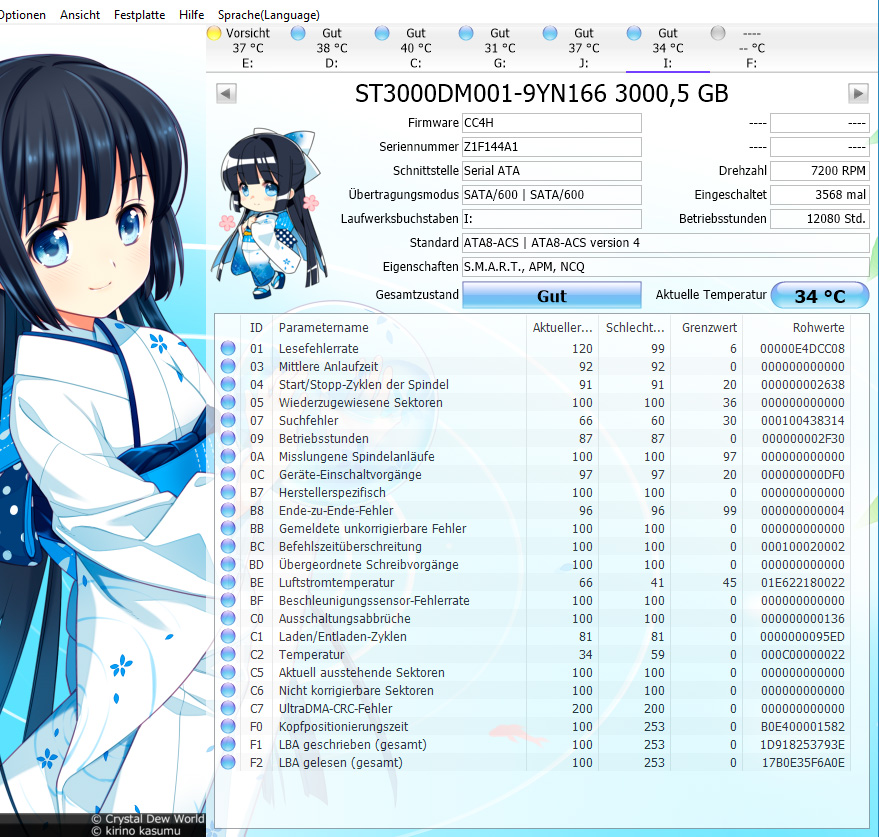Click the 34 °C temperature button
This screenshot has height=837, width=879.
coord(820,295)
